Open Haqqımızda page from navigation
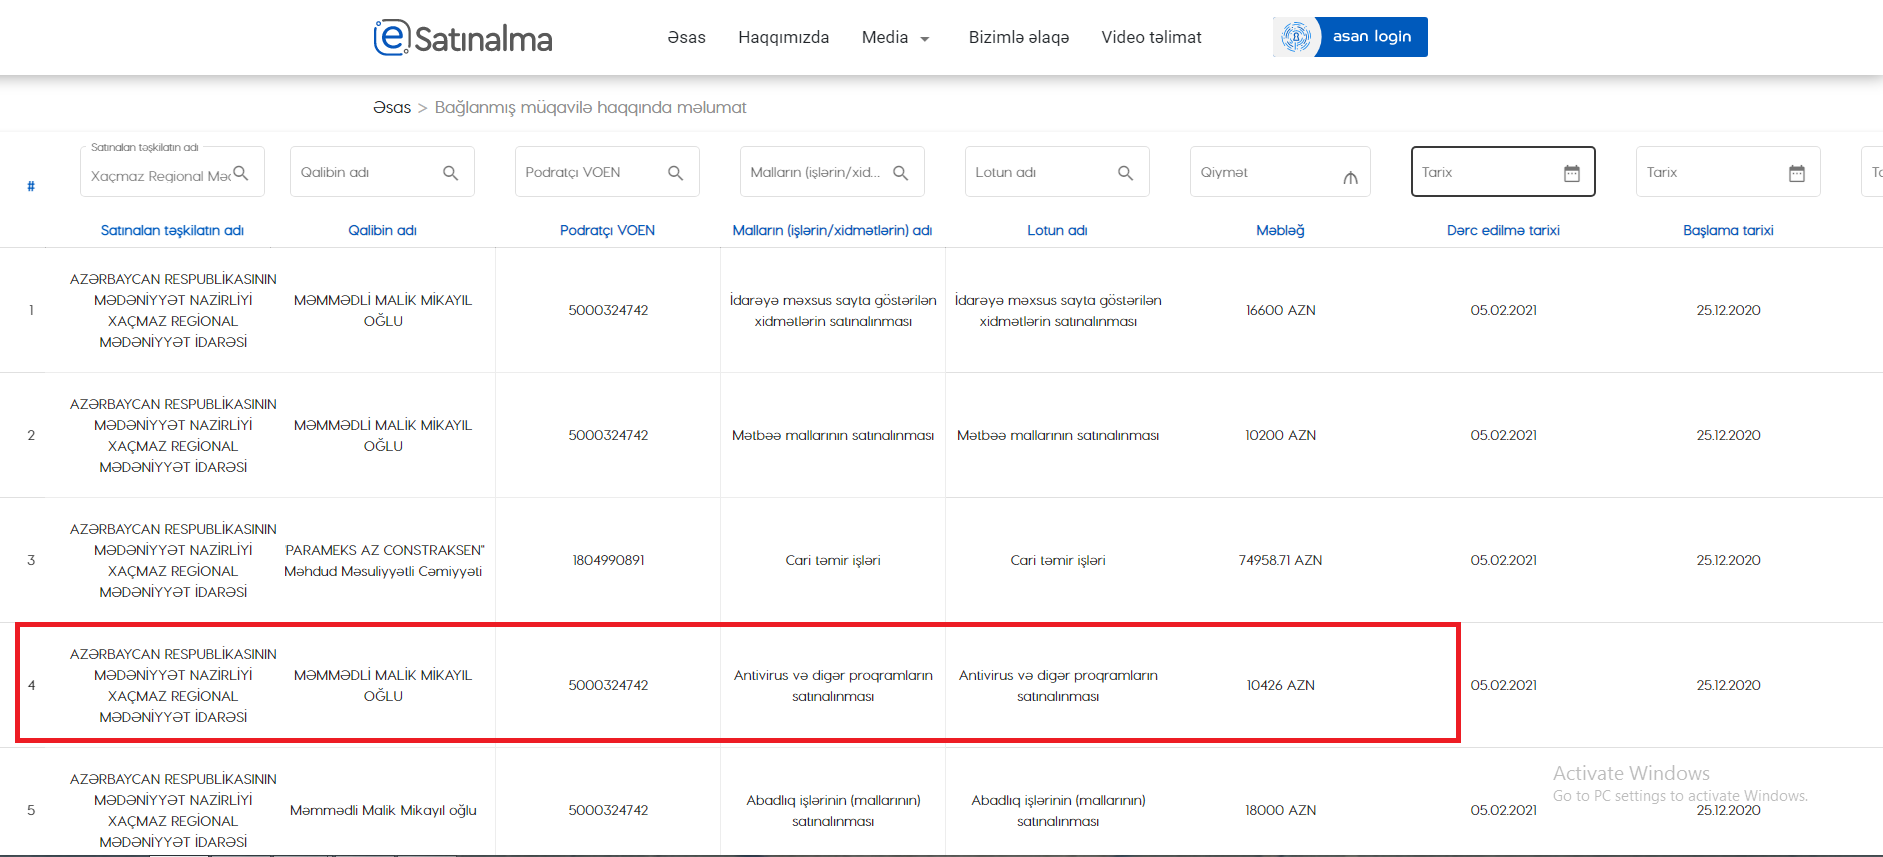The image size is (1883, 857). click(x=783, y=38)
